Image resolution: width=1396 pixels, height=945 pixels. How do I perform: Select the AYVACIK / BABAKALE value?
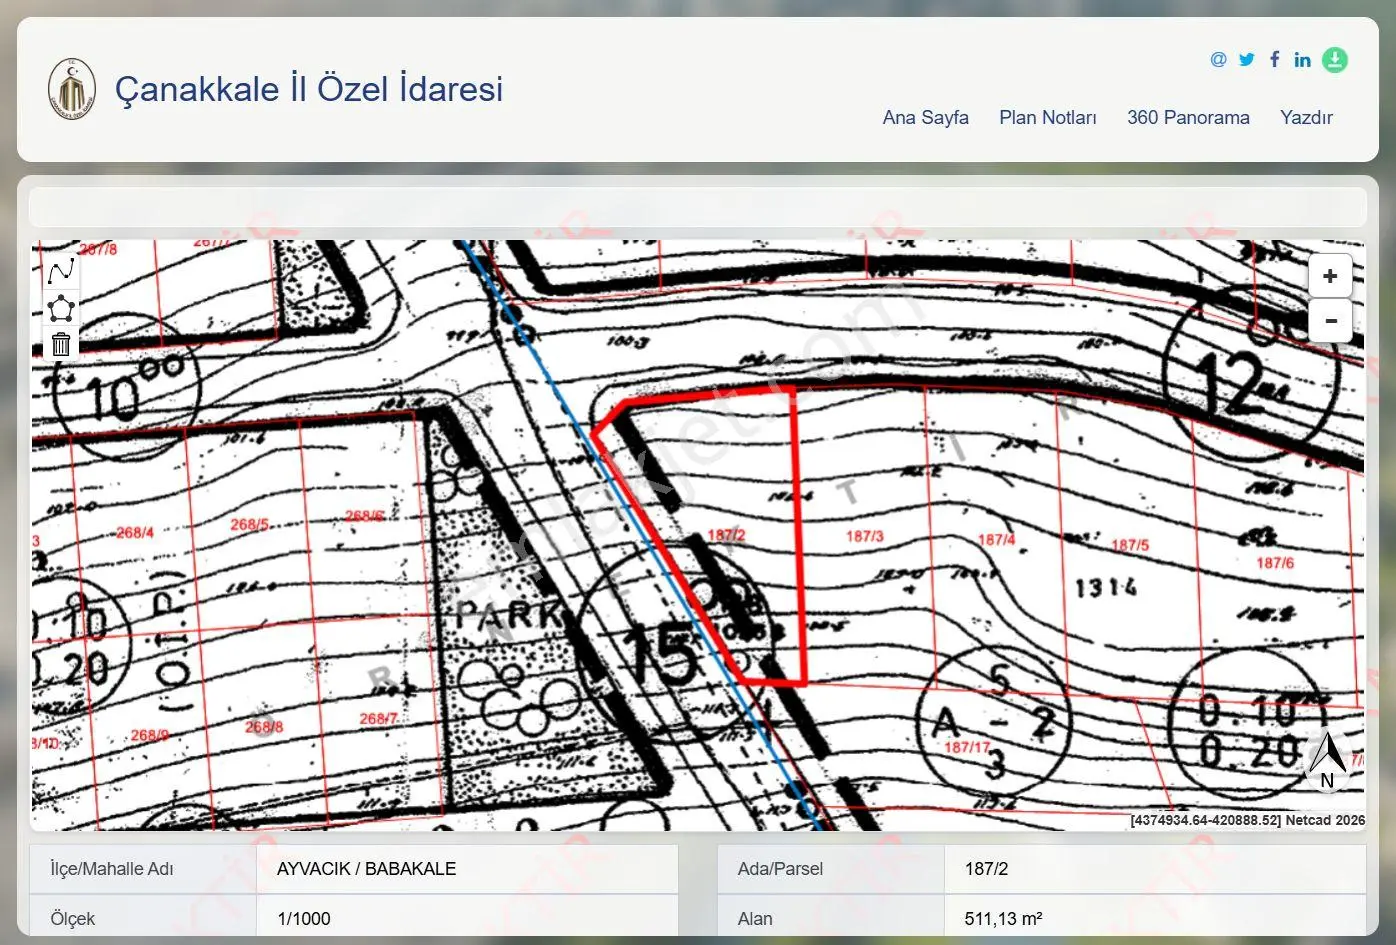pyautogui.click(x=366, y=868)
